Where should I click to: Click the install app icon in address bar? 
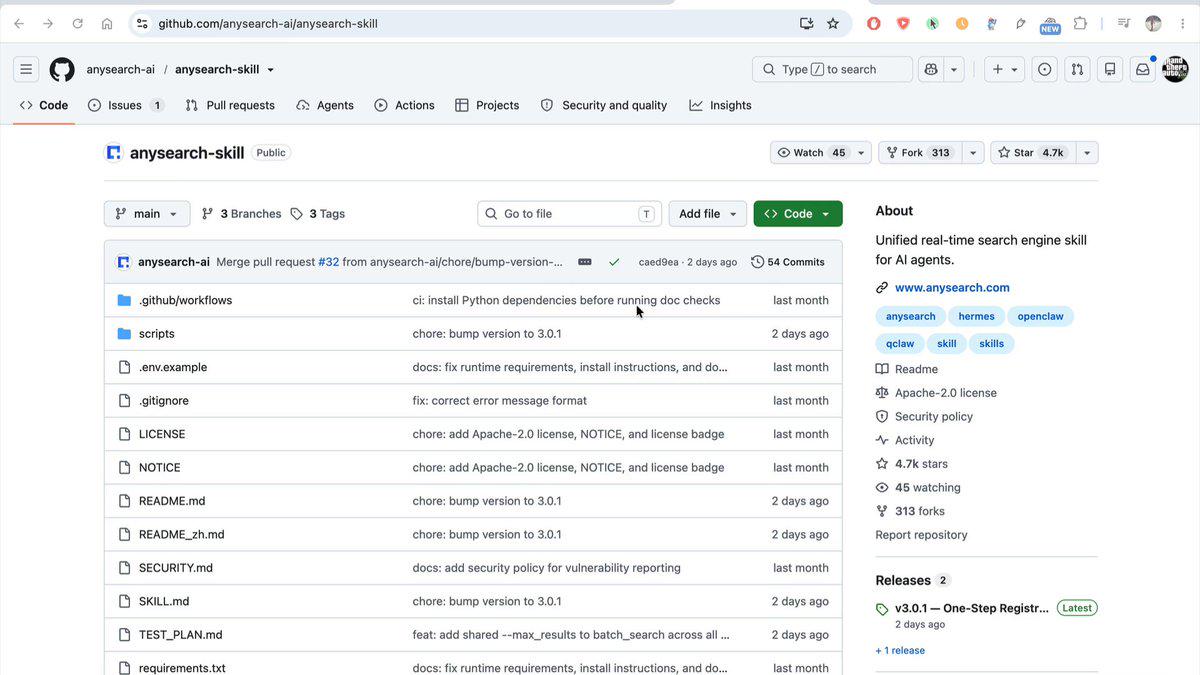pyautogui.click(x=806, y=23)
